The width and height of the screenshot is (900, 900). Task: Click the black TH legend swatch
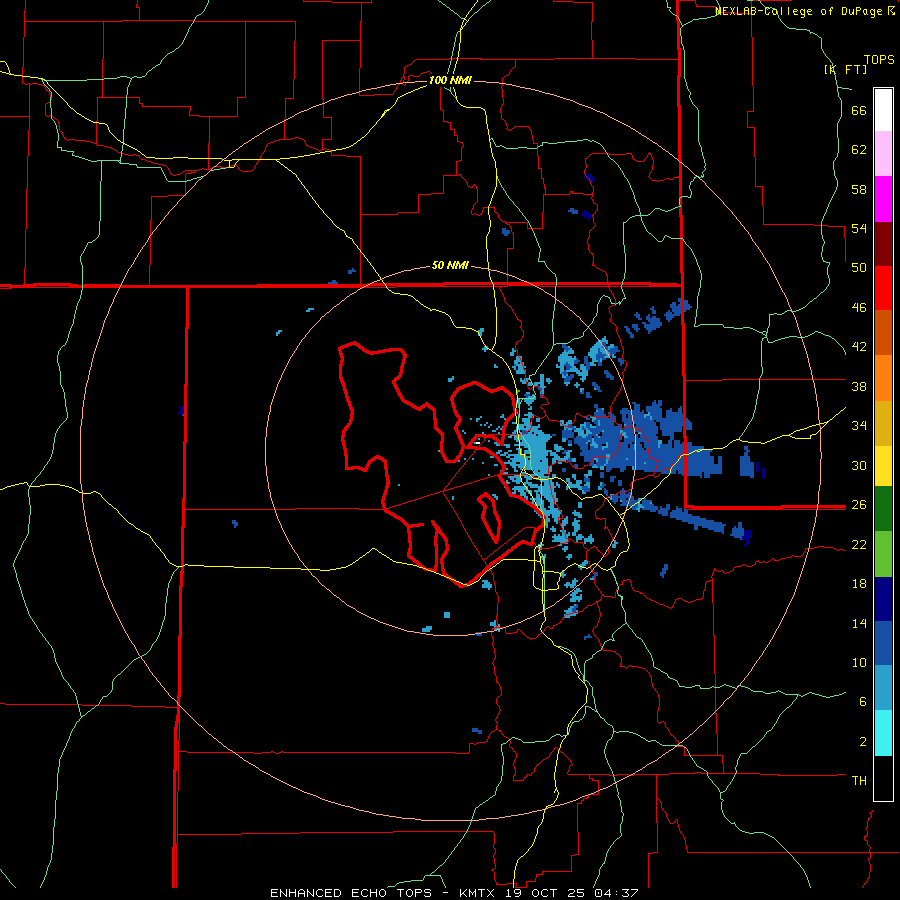click(883, 778)
